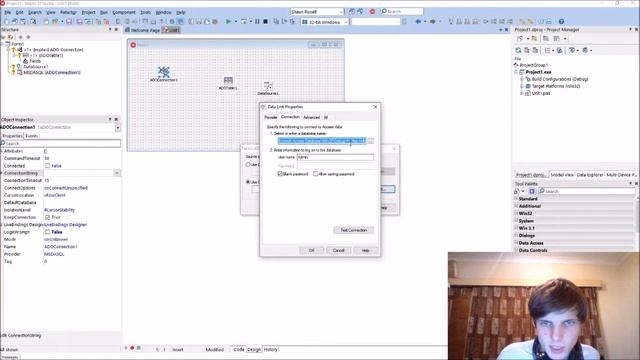The image size is (640, 360).
Task: Open the Refactor menu
Action: coord(68,12)
